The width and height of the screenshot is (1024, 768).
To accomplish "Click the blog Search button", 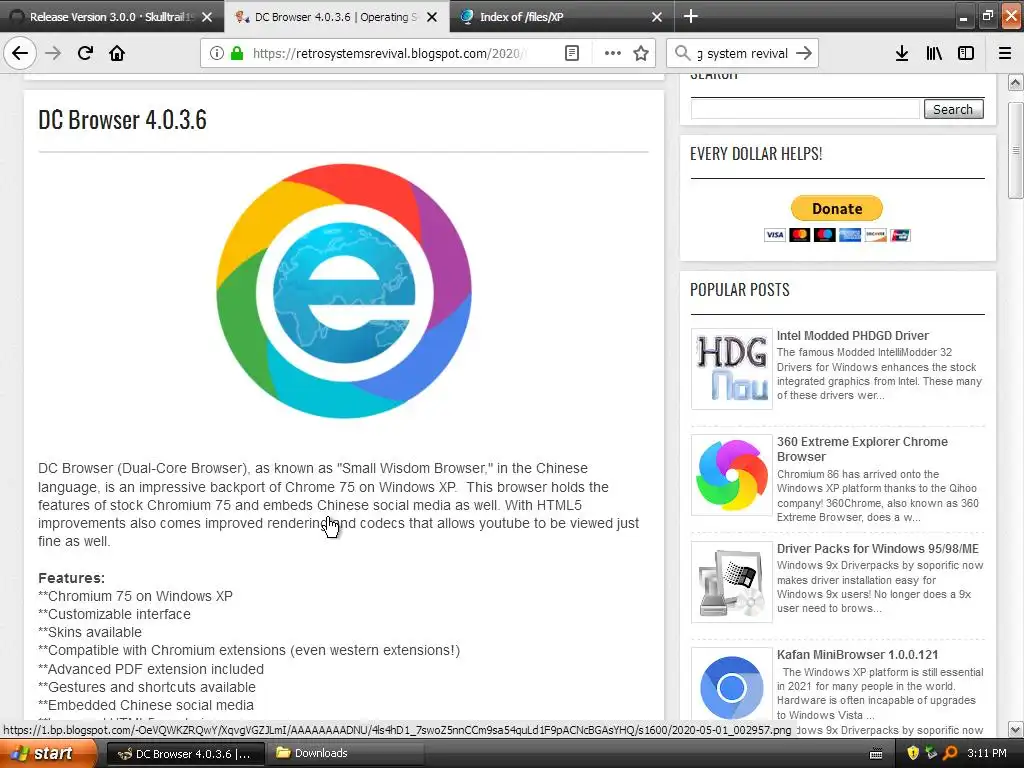I will point(953,109).
